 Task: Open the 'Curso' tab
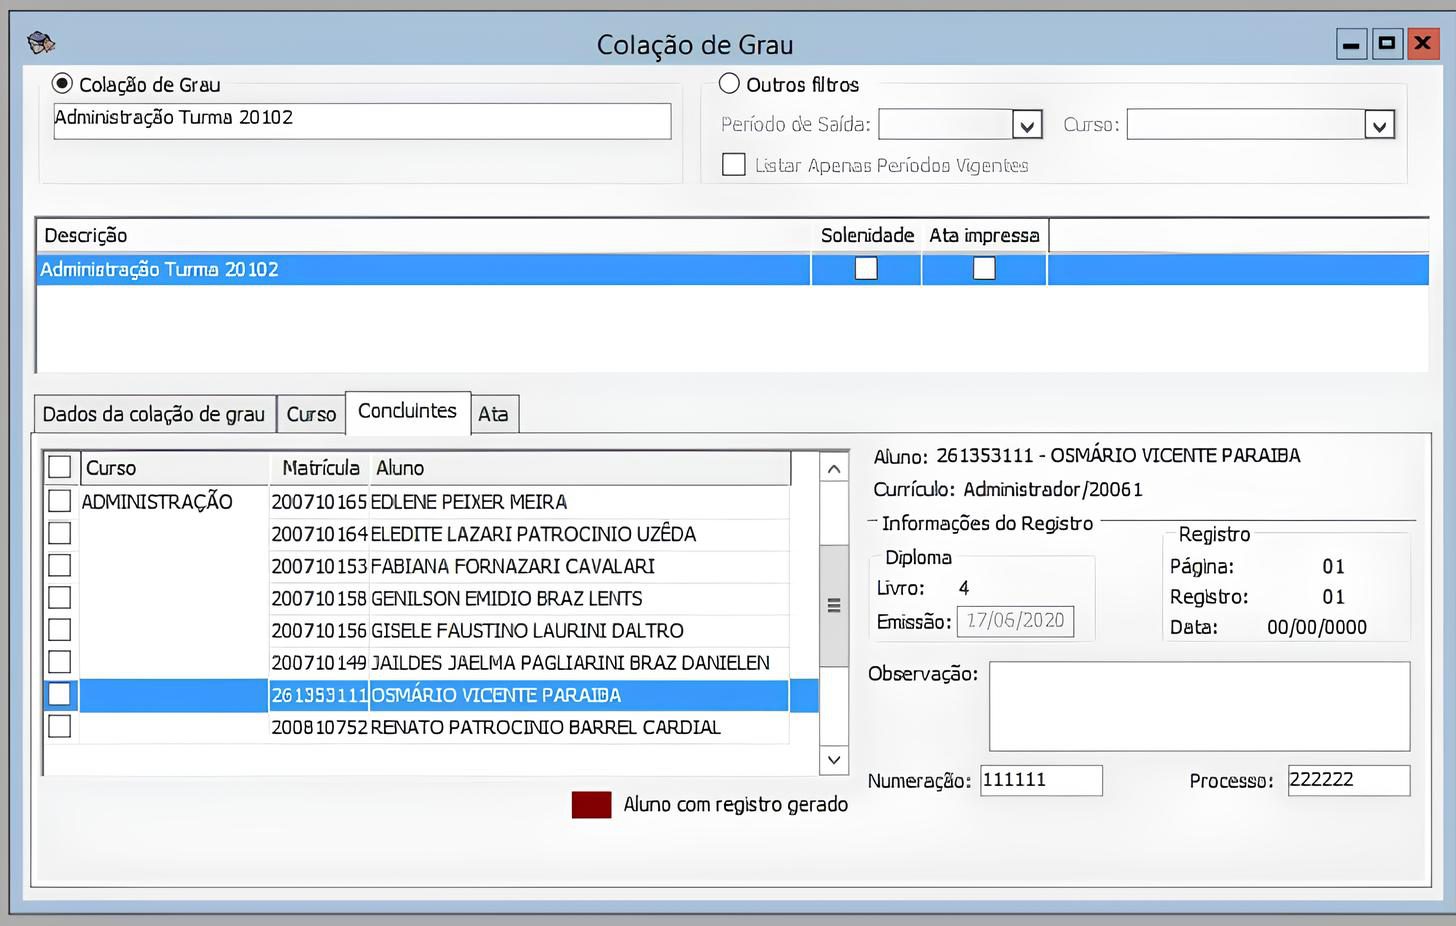(x=311, y=413)
